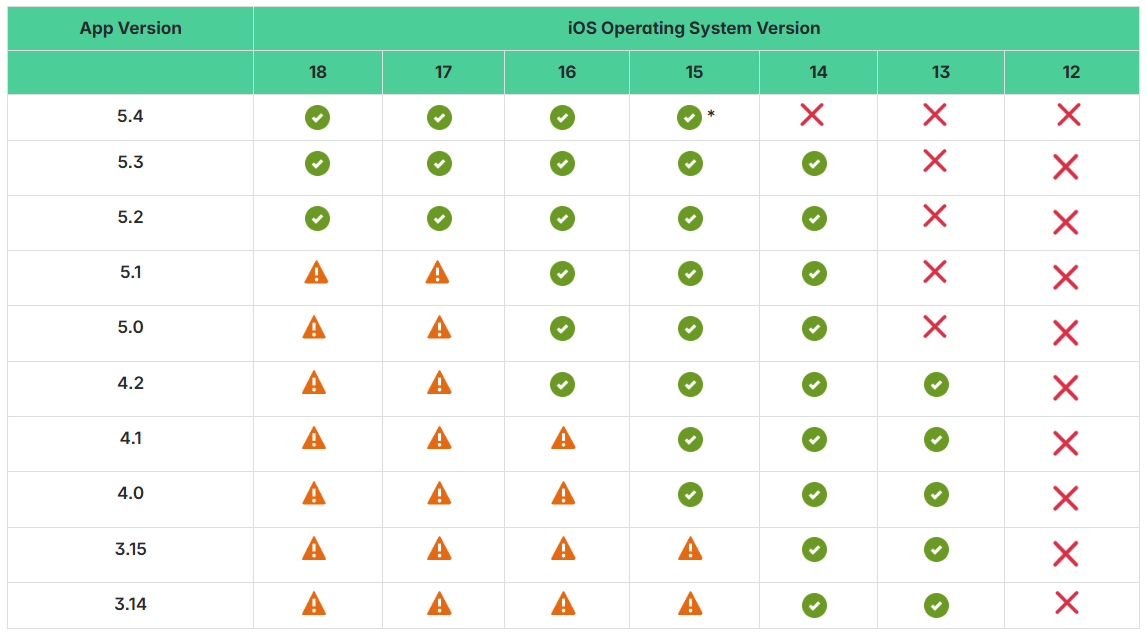The height and width of the screenshot is (633, 1146).
Task: Click the red X for 5.4 on iOS 14
Action: click(x=812, y=115)
